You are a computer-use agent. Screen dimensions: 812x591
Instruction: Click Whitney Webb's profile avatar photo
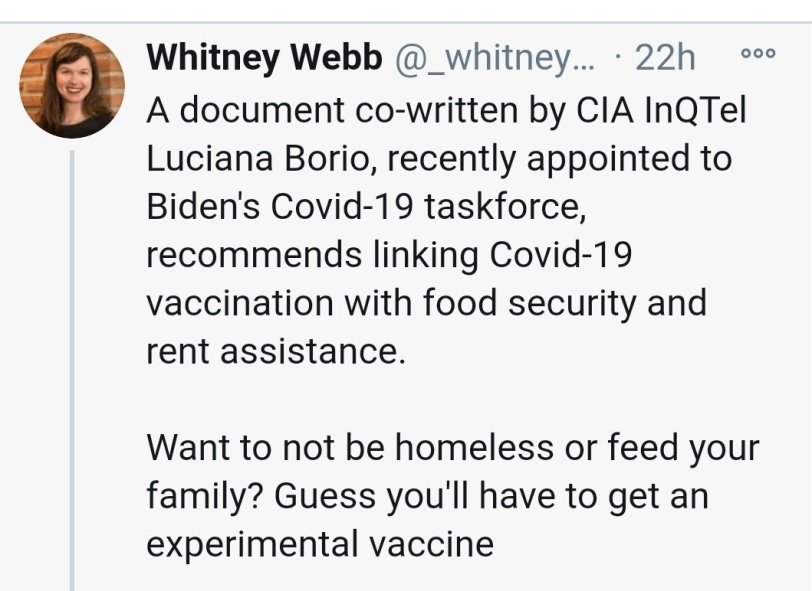[72, 86]
